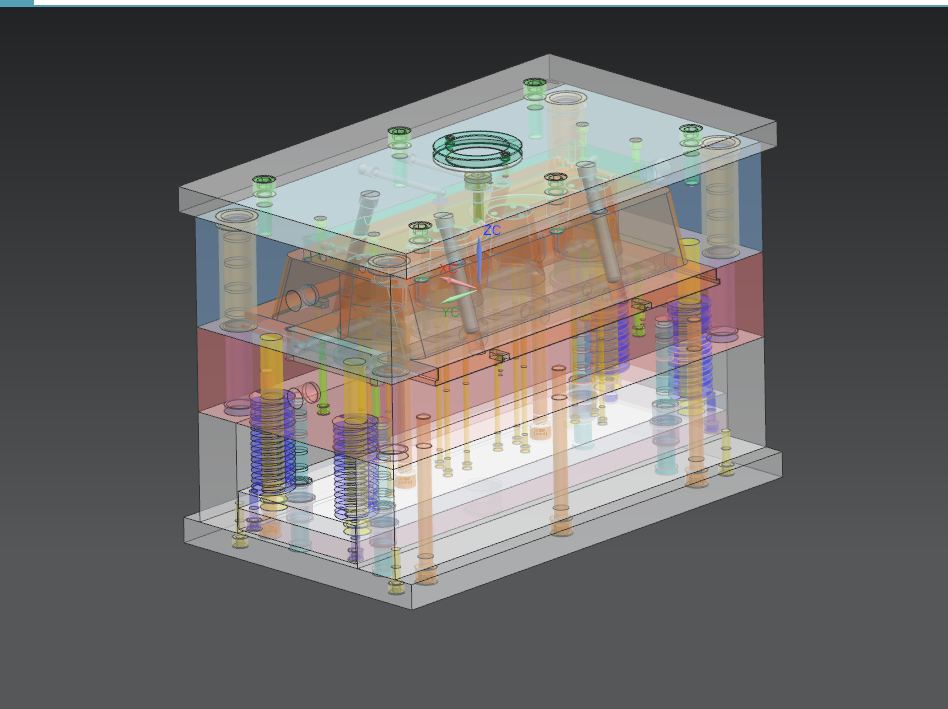
Task: Click the red XC axis label
Action: [448, 268]
